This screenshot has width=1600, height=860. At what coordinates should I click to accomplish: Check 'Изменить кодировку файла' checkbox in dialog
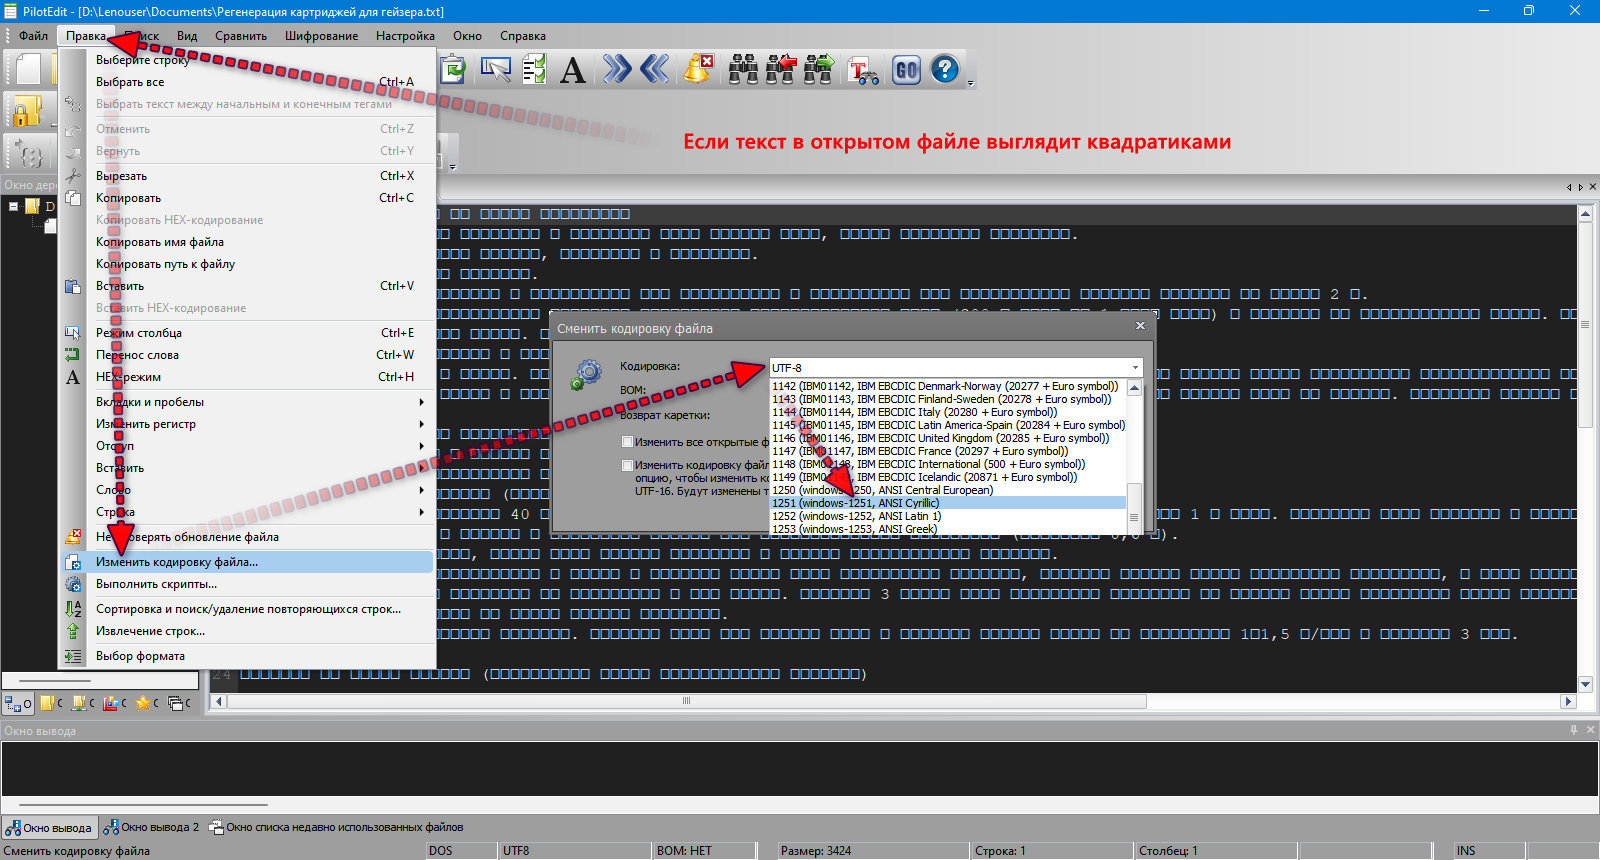[x=628, y=465]
